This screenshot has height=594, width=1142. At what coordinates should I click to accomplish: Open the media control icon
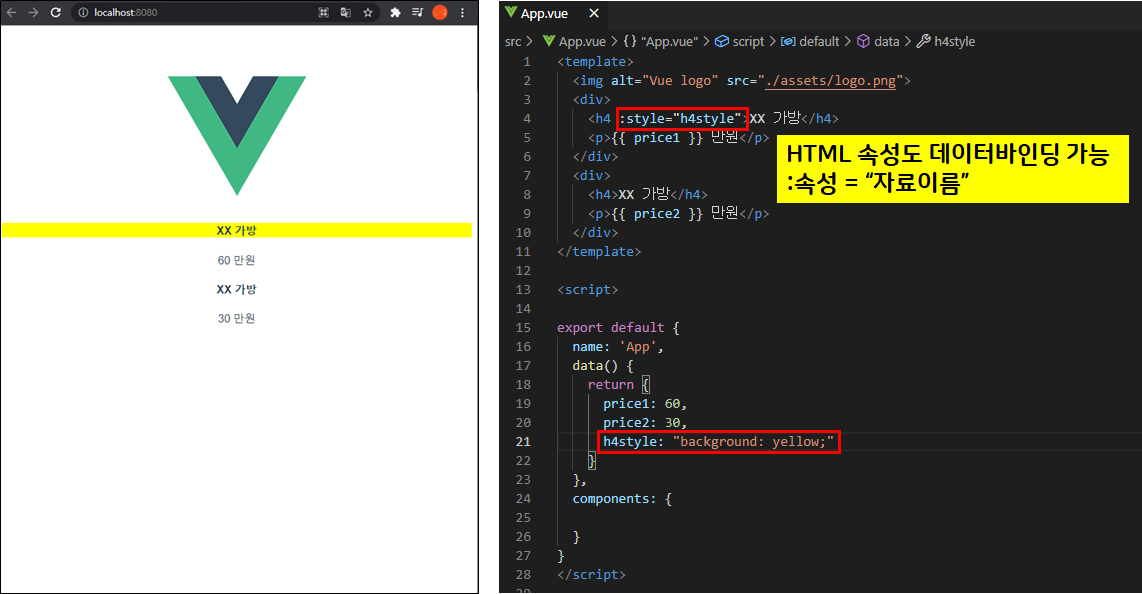pyautogui.click(x=417, y=12)
